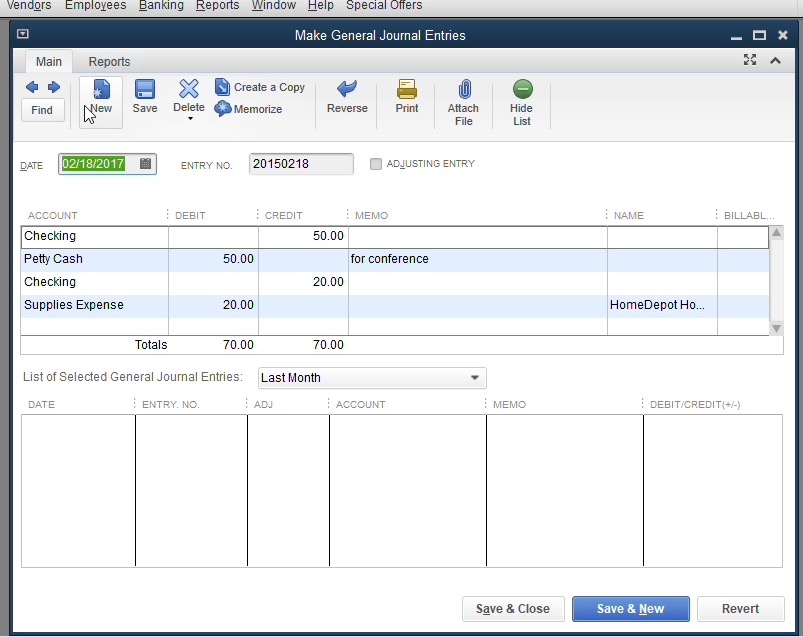Screen dimensions: 803x637
Task: Click the 50.00 debit cell
Action: coord(214,259)
